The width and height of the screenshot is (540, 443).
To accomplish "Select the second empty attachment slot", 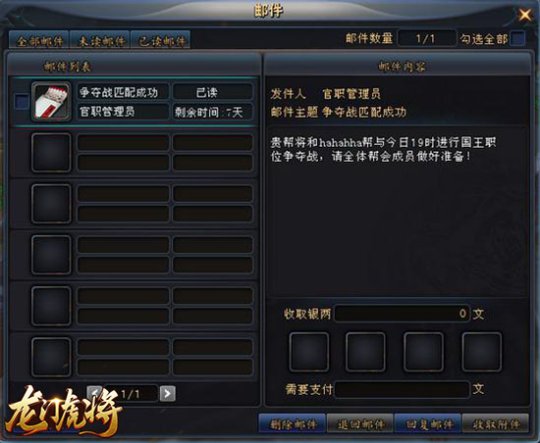I will (x=366, y=352).
